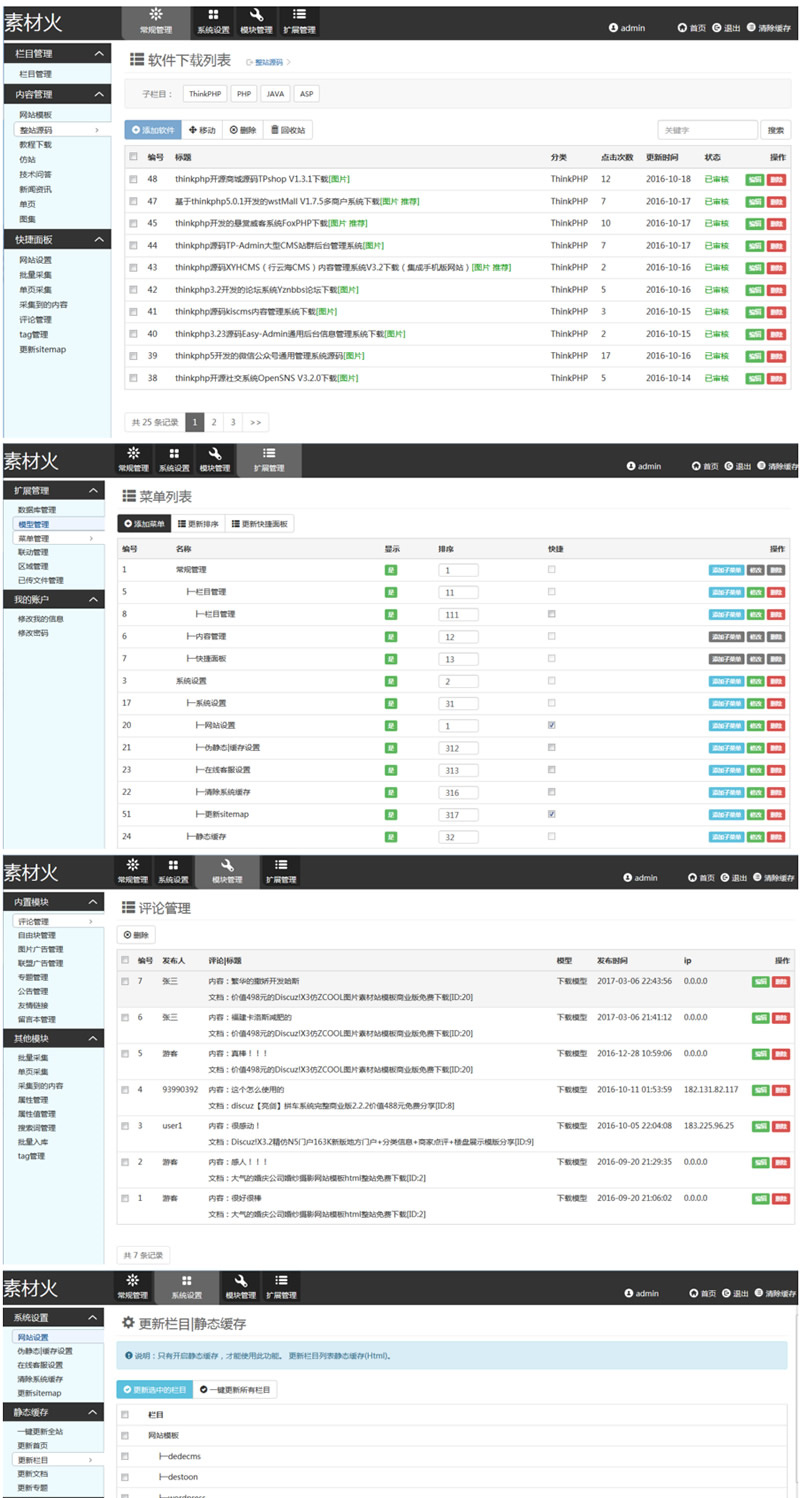
Task: Select the checkbox beside dedecms column
Action: coord(125,1456)
